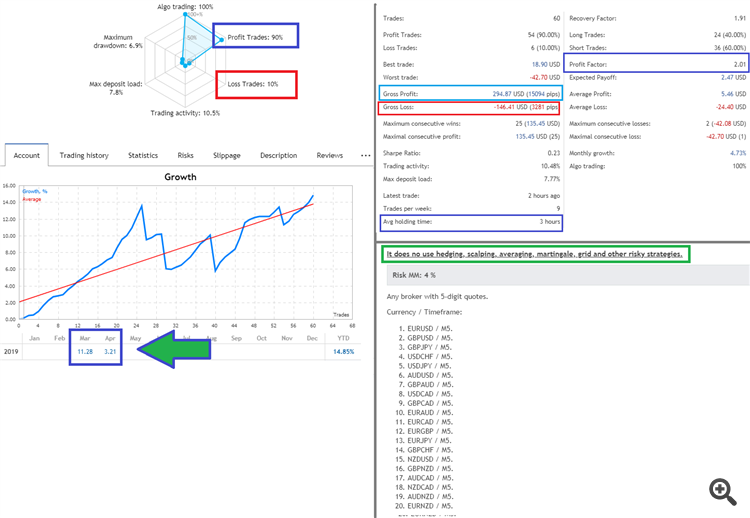The image size is (750, 518).
Task: Click the Algo trading radar data point
Action: (185, 15)
